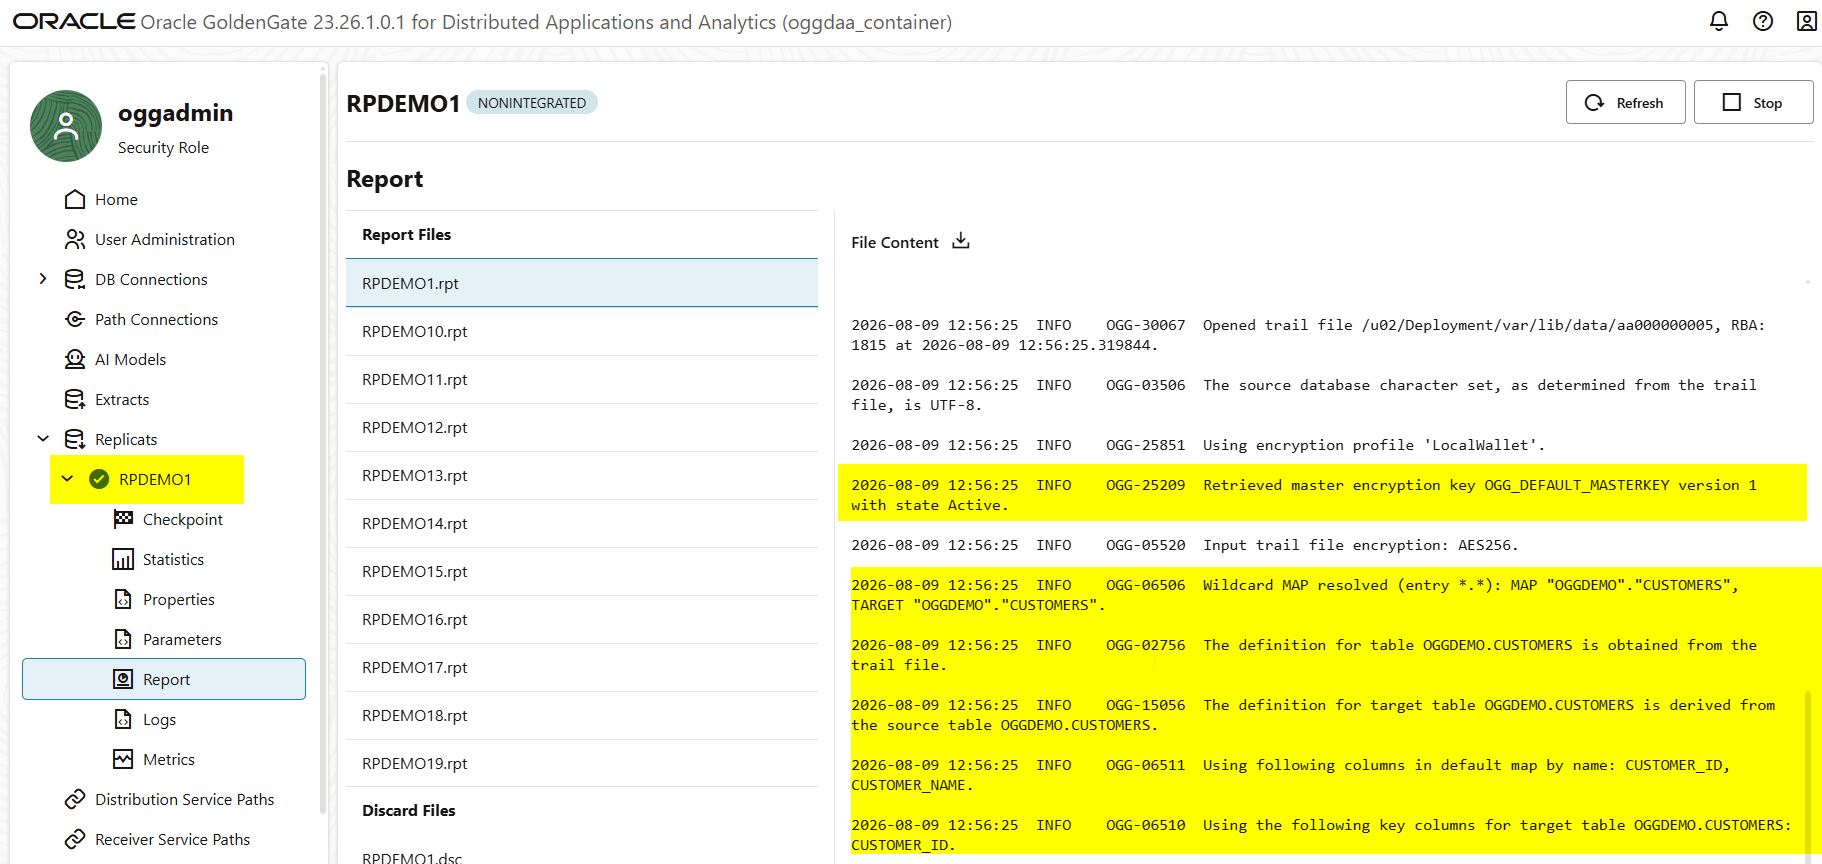Image resolution: width=1822 pixels, height=864 pixels.
Task: Click the ORACLE logo
Action: click(x=73, y=21)
